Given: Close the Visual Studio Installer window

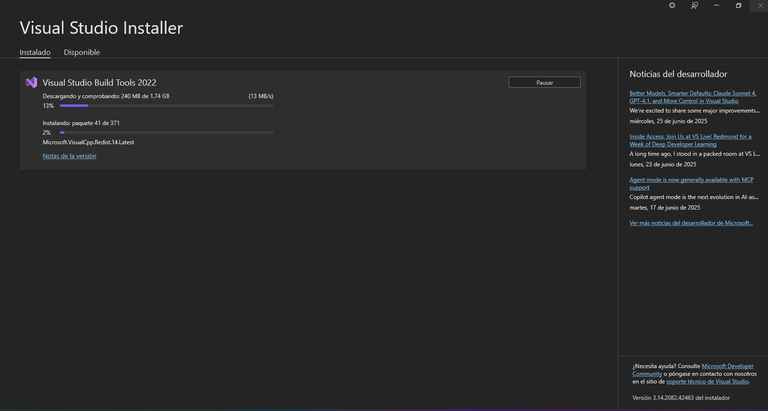Looking at the screenshot, I should coord(760,5).
